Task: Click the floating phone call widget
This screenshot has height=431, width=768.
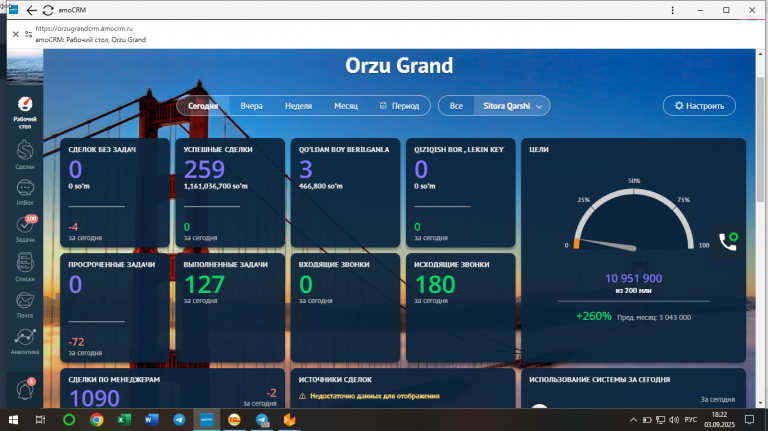Action: pos(727,241)
